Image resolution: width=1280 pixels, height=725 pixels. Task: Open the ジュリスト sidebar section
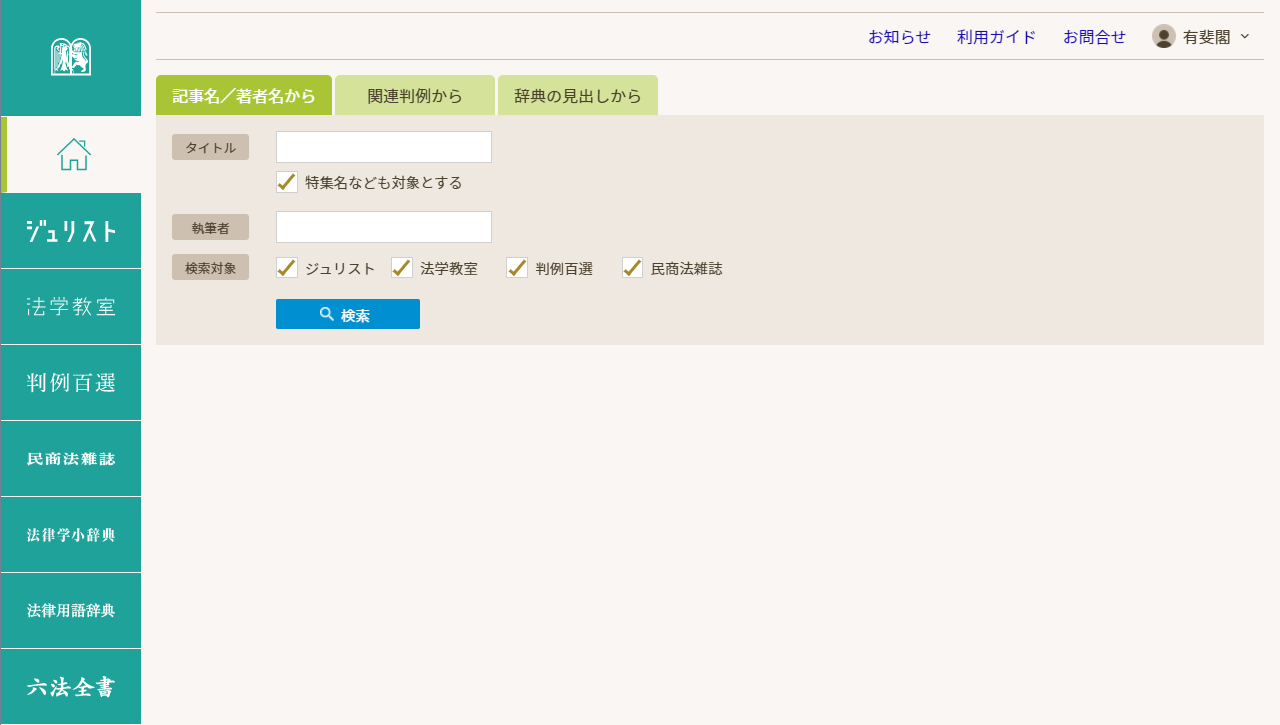pos(71,231)
